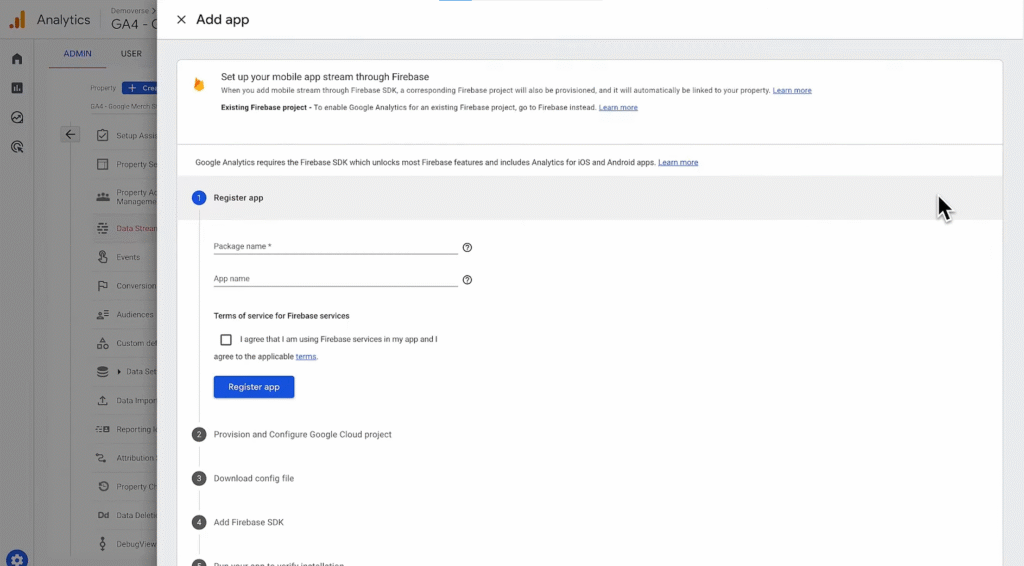Click the Firebase flame icon

[x=199, y=84]
